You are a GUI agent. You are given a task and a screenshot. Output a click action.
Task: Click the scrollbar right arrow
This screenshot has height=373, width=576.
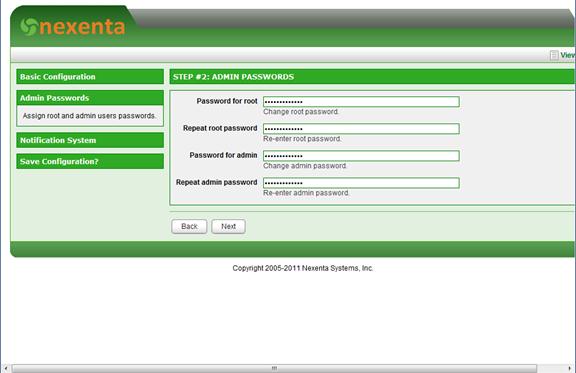[570, 368]
